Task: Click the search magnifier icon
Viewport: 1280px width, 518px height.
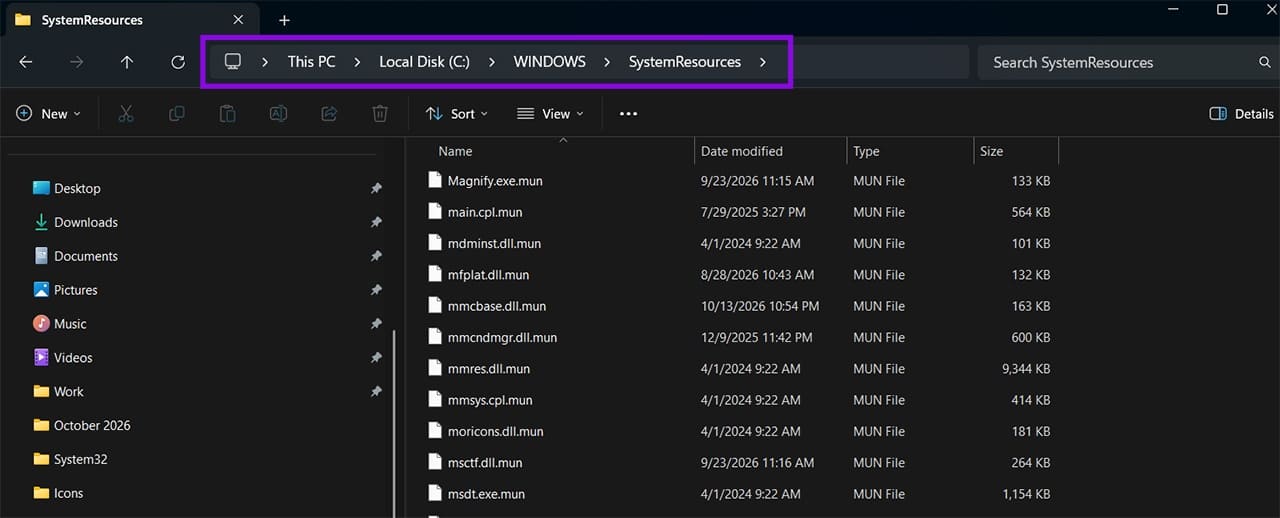Action: [1265, 62]
